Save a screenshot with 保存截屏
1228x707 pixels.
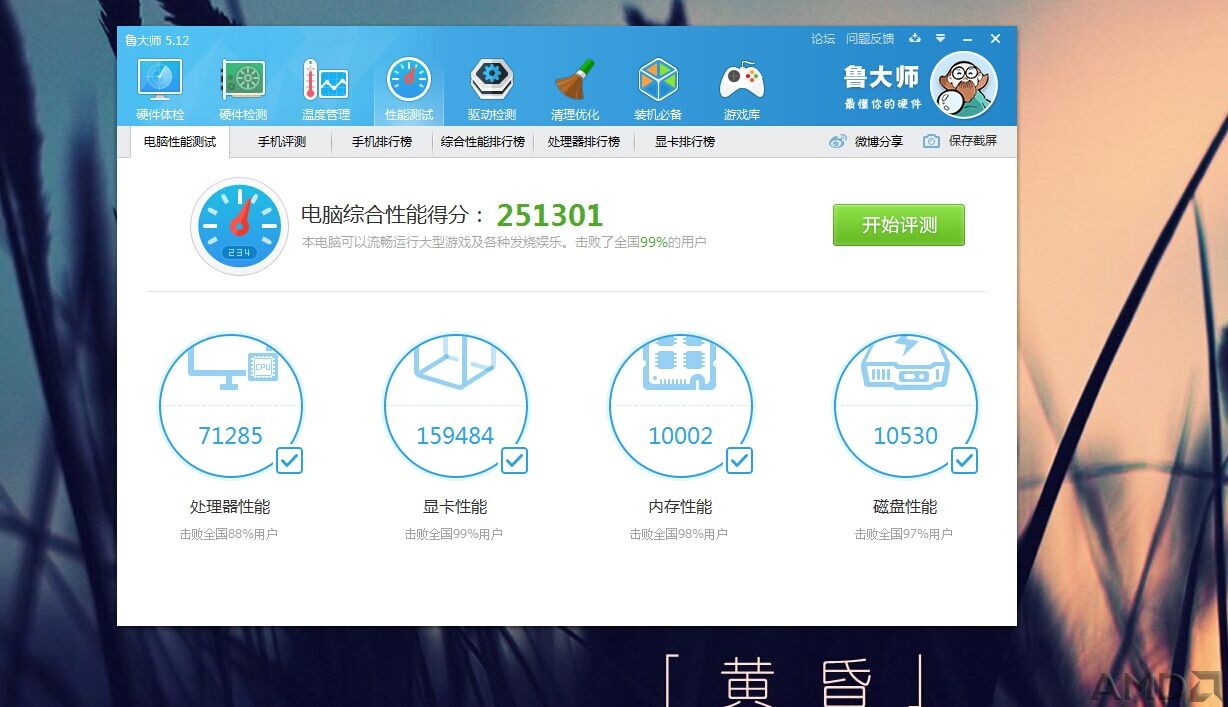pyautogui.click(x=960, y=142)
